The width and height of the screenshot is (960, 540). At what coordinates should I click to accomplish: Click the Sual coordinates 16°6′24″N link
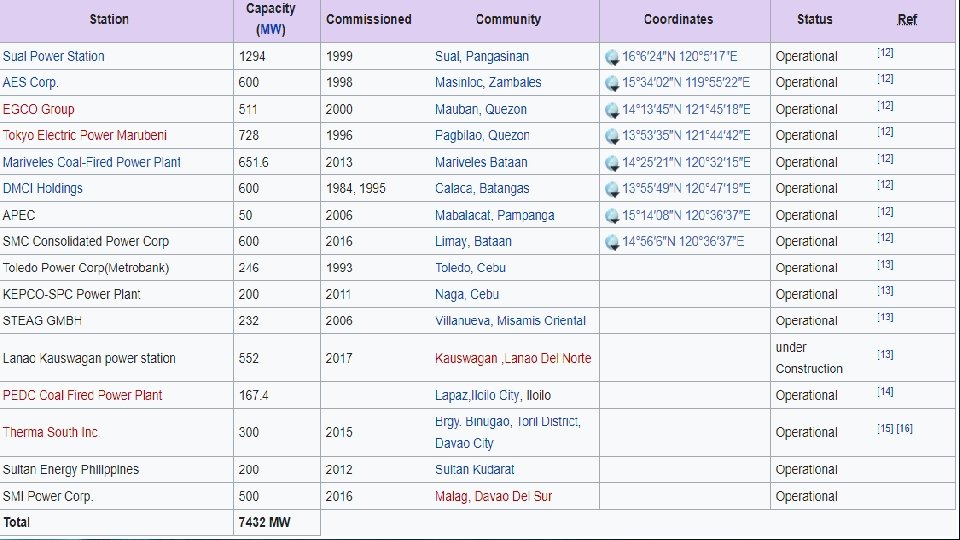[x=680, y=56]
